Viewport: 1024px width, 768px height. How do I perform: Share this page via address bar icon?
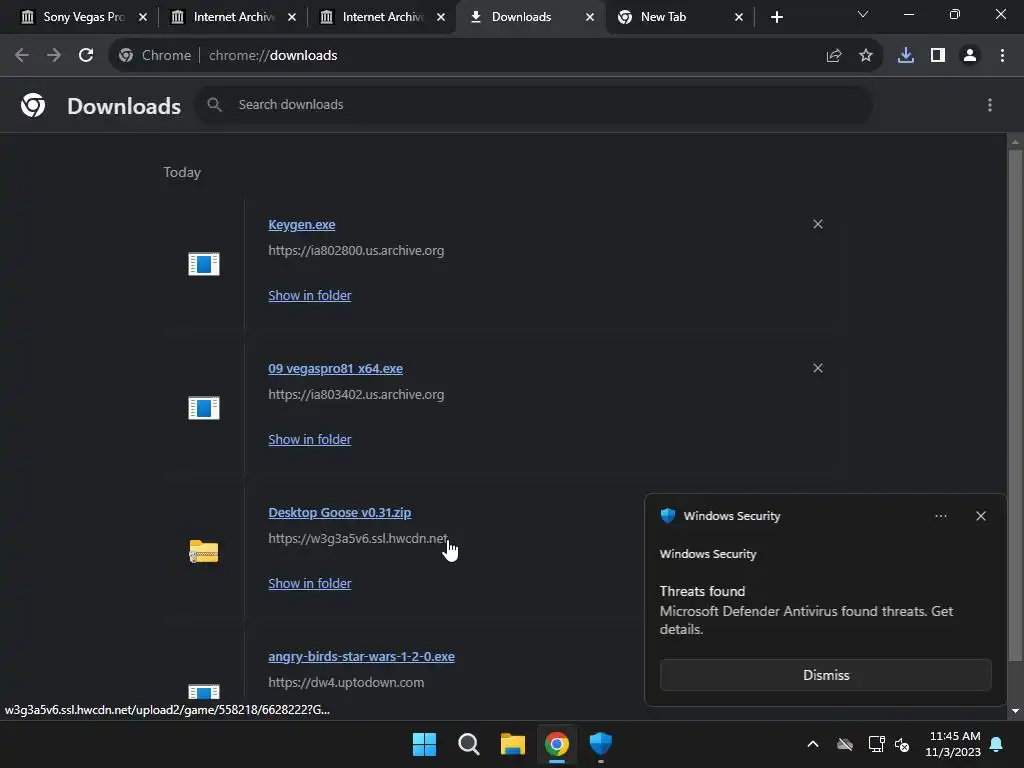click(x=833, y=56)
